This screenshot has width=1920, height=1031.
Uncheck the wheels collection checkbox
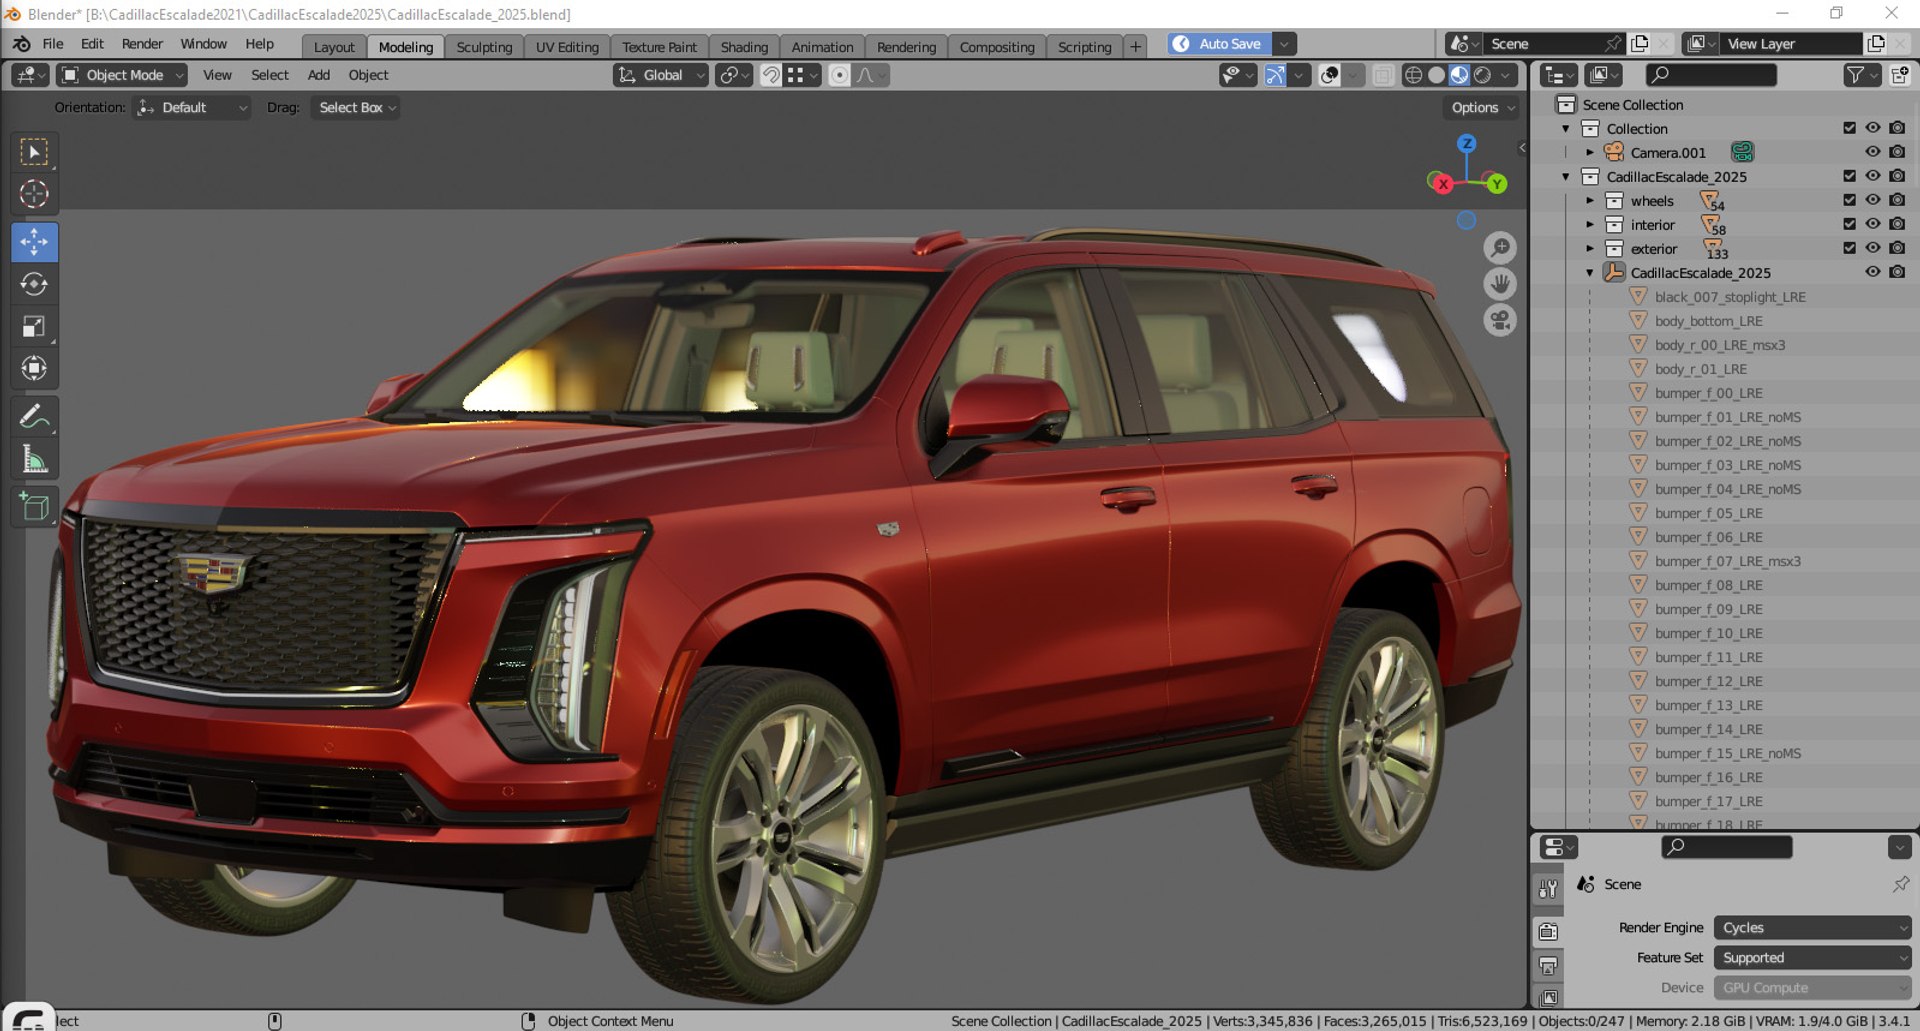click(1849, 200)
